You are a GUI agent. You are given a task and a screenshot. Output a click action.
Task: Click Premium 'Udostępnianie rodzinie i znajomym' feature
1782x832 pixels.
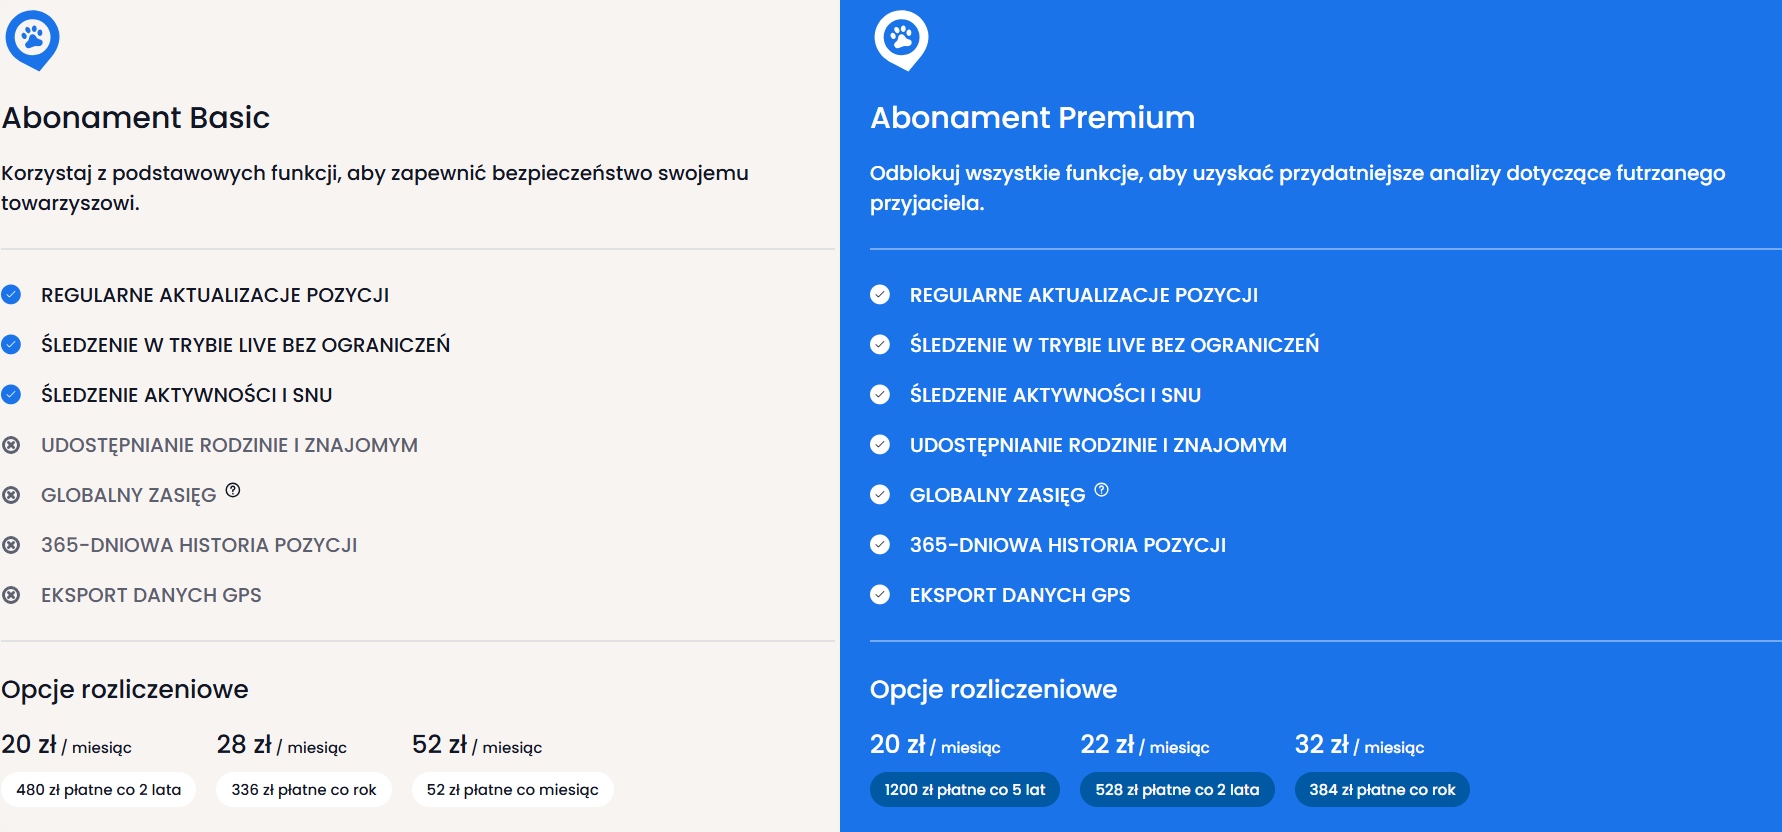(1098, 445)
